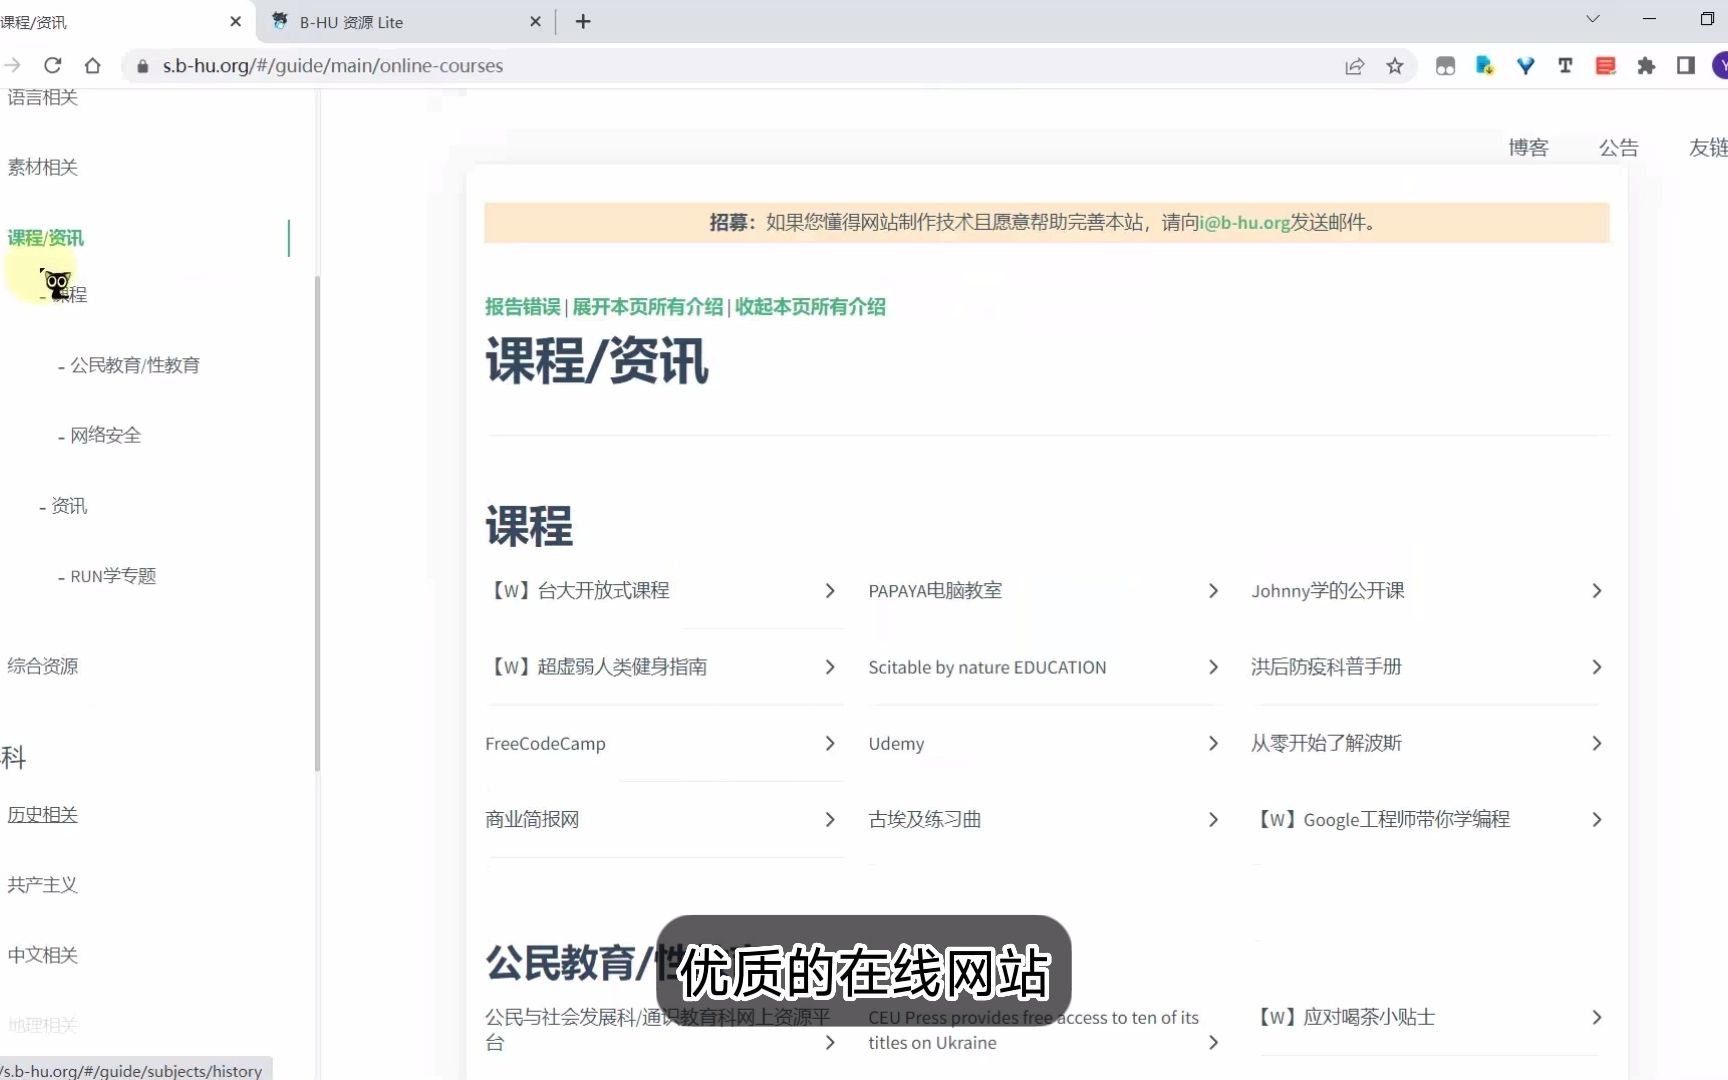Expand 商业简报网 chevron
Screen dimensions: 1728x1080
[x=830, y=820]
